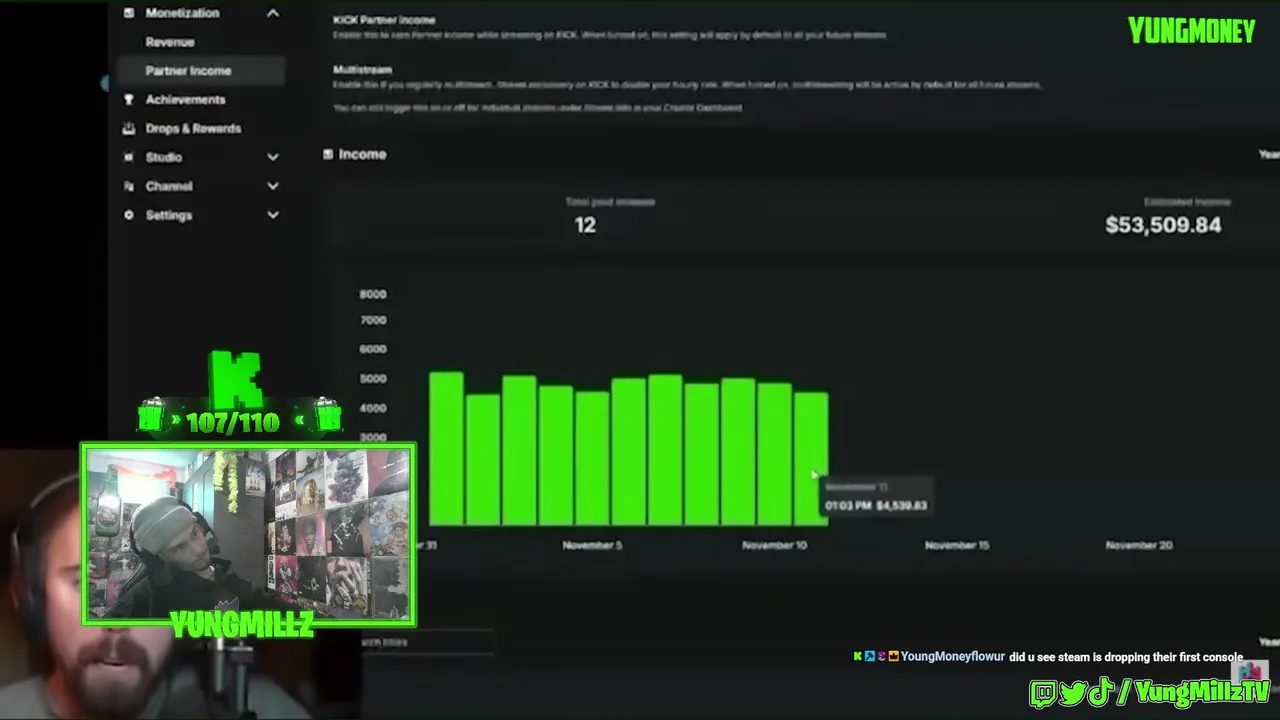Click the Achievements trophy icon
The width and height of the screenshot is (1280, 720).
pos(128,99)
